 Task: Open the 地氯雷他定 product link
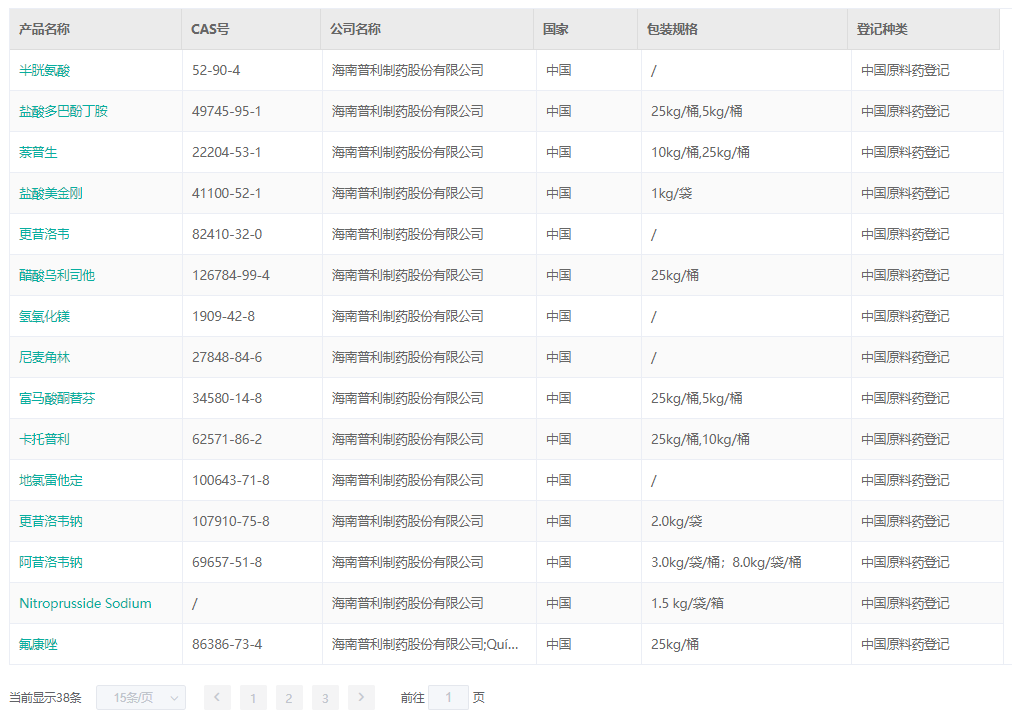[x=50, y=480]
